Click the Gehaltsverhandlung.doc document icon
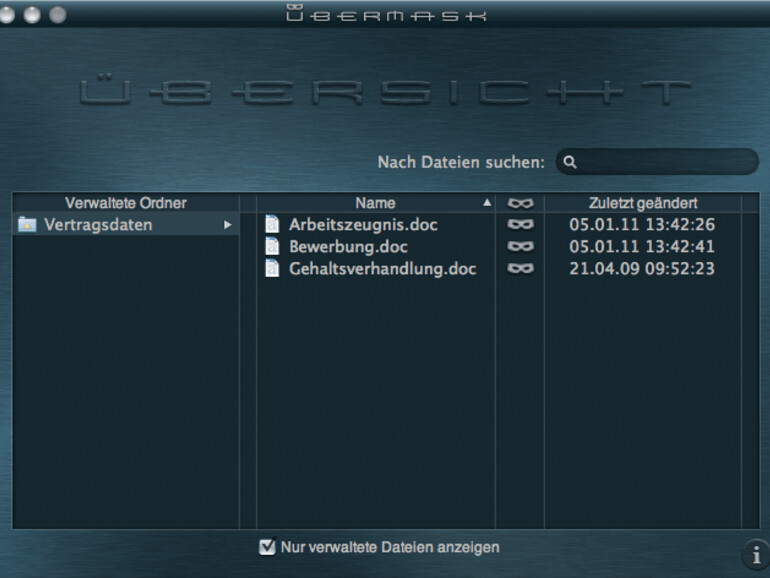This screenshot has width=770, height=578. click(272, 269)
